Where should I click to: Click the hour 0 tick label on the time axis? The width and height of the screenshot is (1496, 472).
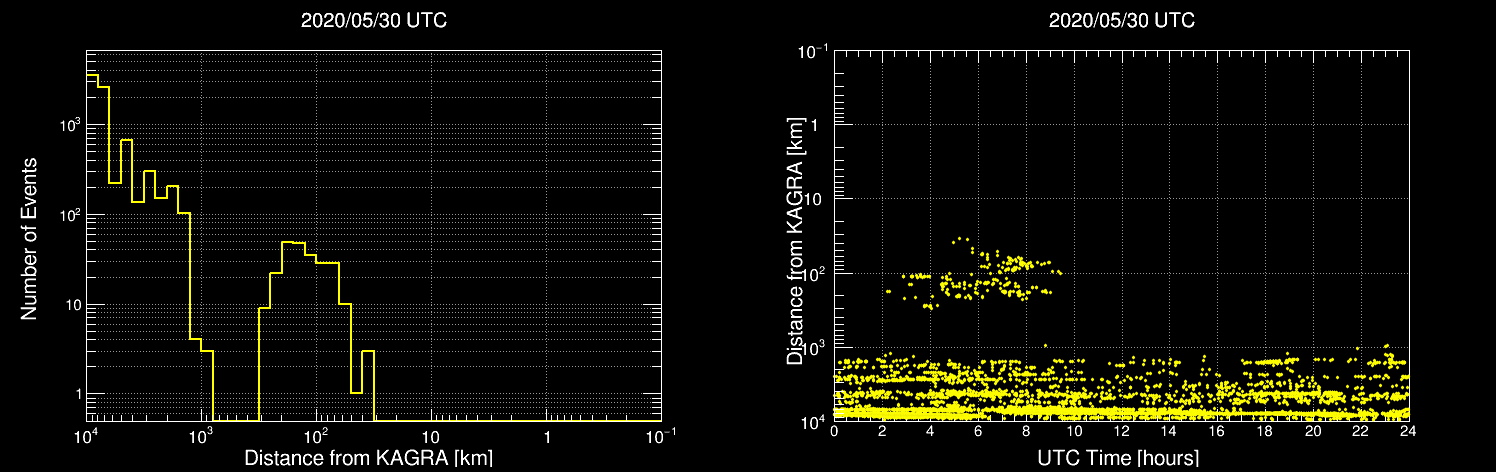(x=834, y=431)
